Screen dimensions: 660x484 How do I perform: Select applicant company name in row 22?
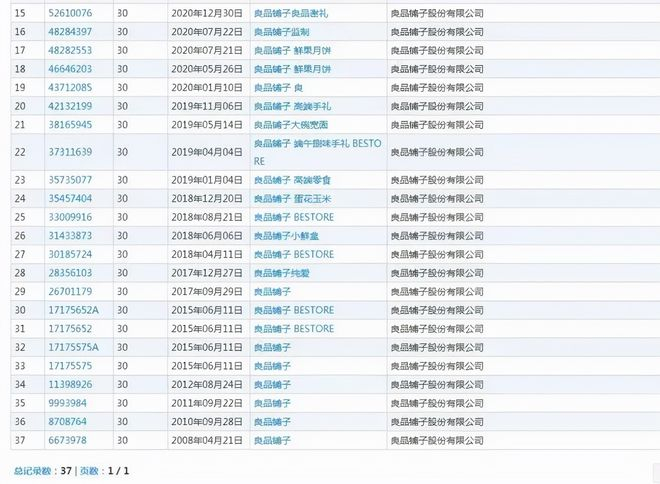437,152
